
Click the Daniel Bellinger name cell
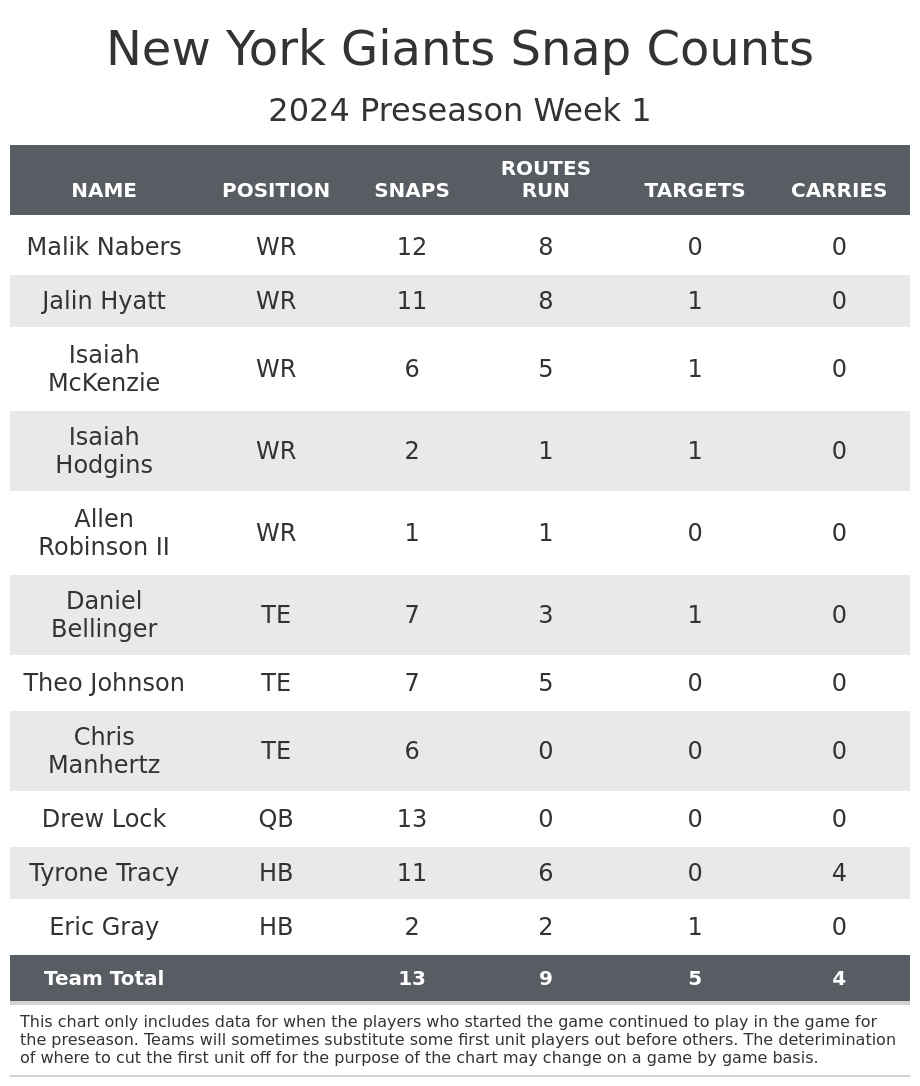(x=104, y=615)
